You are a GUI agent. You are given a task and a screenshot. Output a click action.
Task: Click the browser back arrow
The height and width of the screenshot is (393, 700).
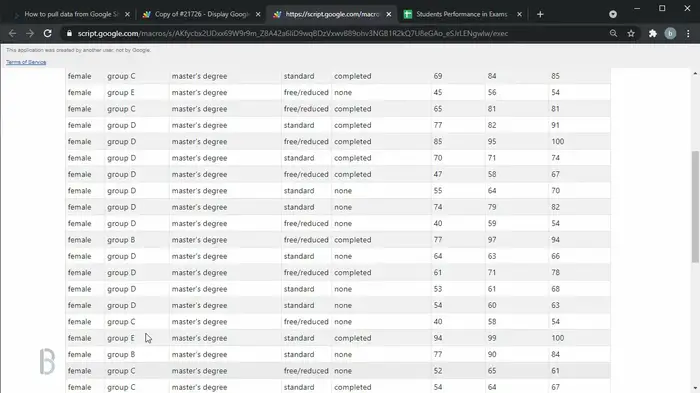(x=12, y=33)
